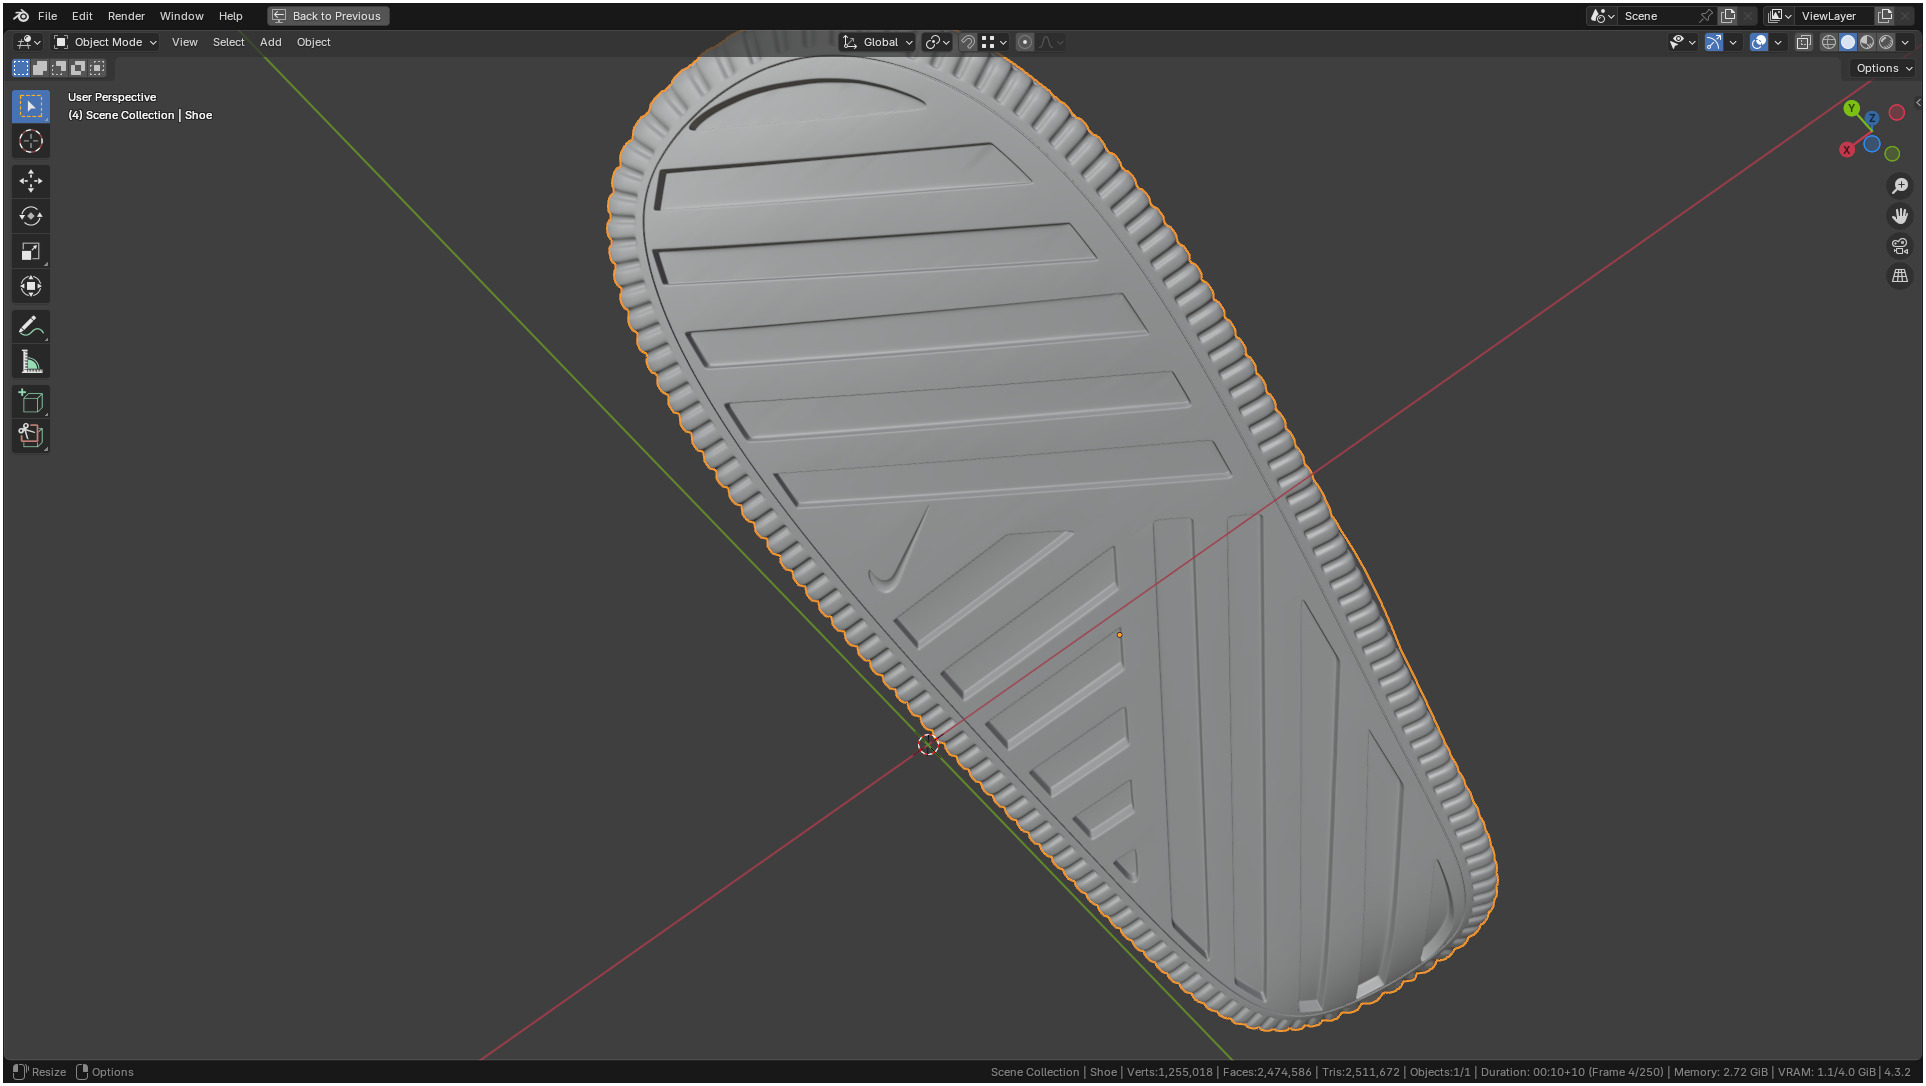
Task: Click the ViewLayer name field
Action: click(1835, 16)
